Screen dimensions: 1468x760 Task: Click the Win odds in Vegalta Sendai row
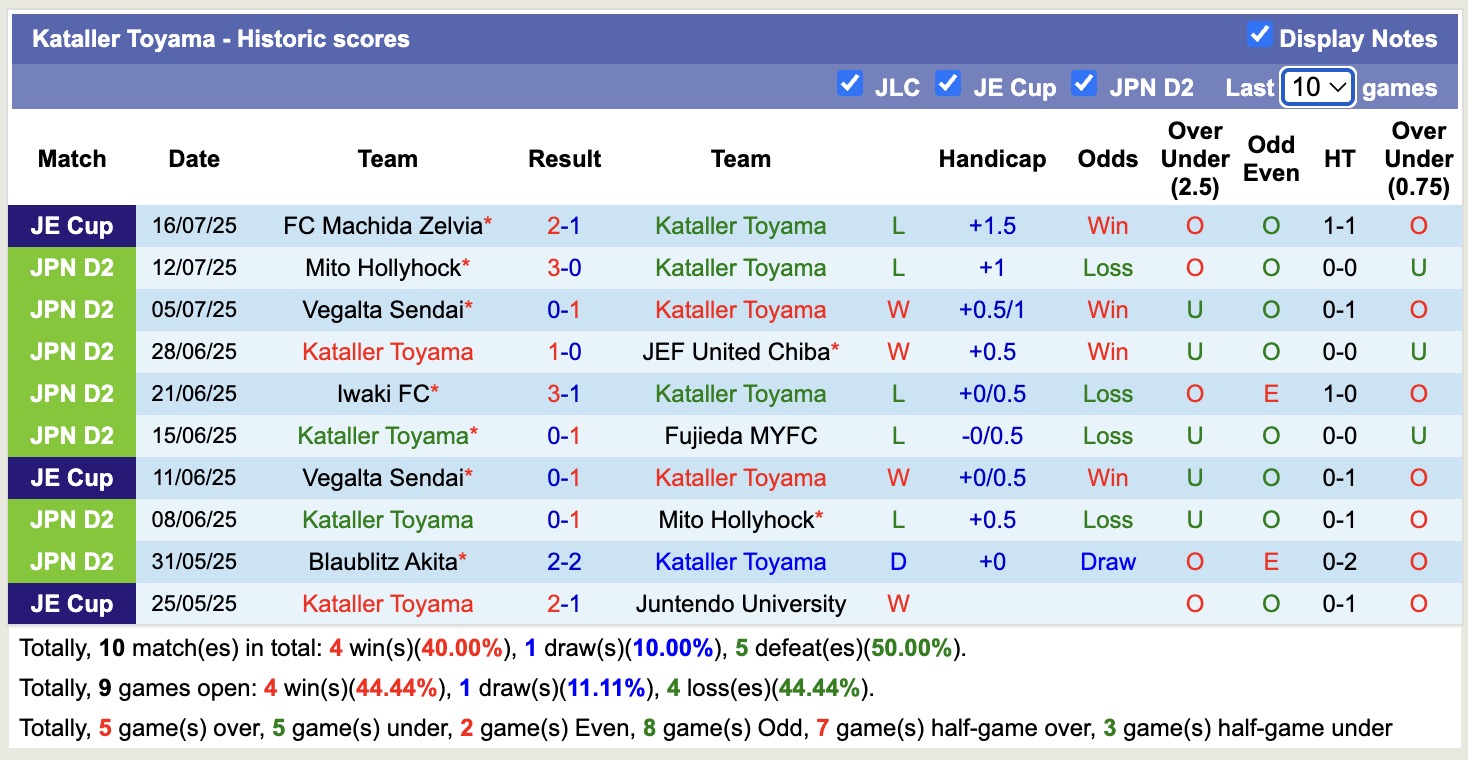pos(1107,309)
